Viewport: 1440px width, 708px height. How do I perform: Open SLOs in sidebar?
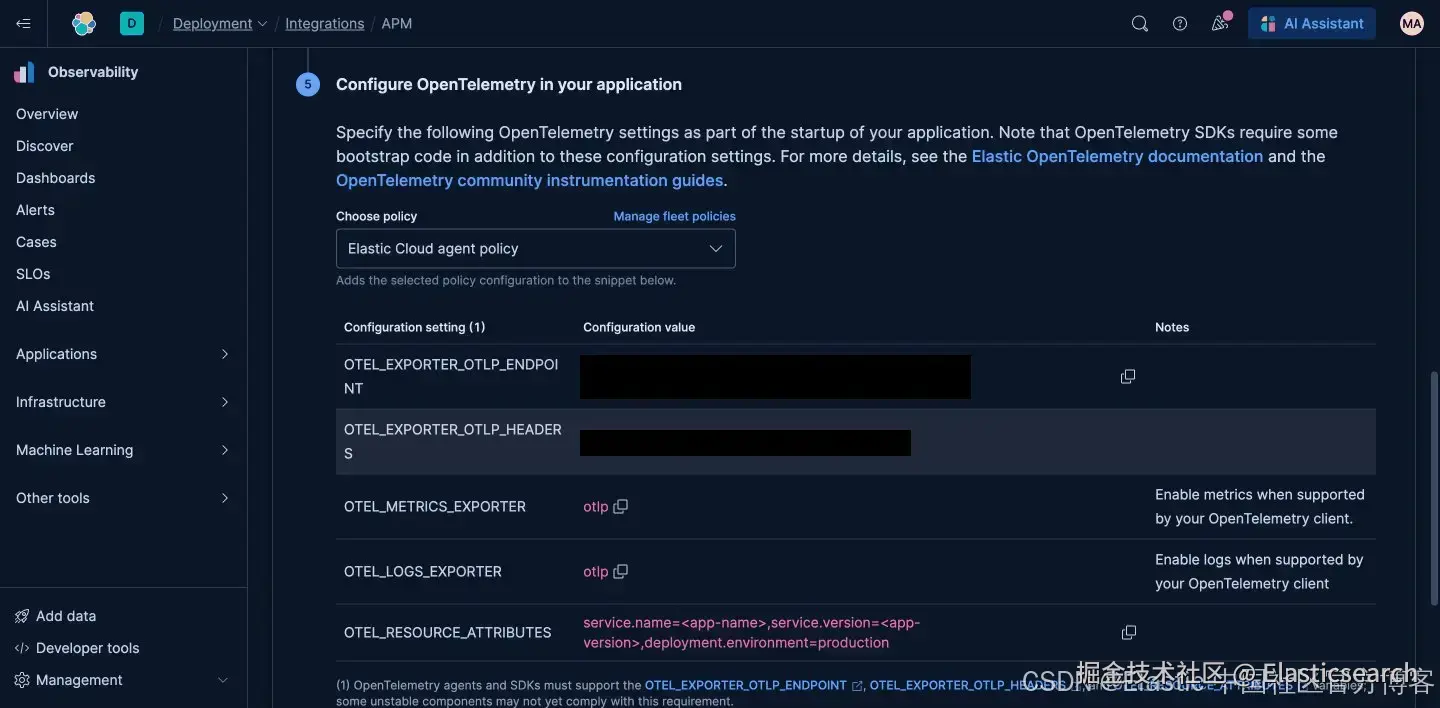pos(33,274)
